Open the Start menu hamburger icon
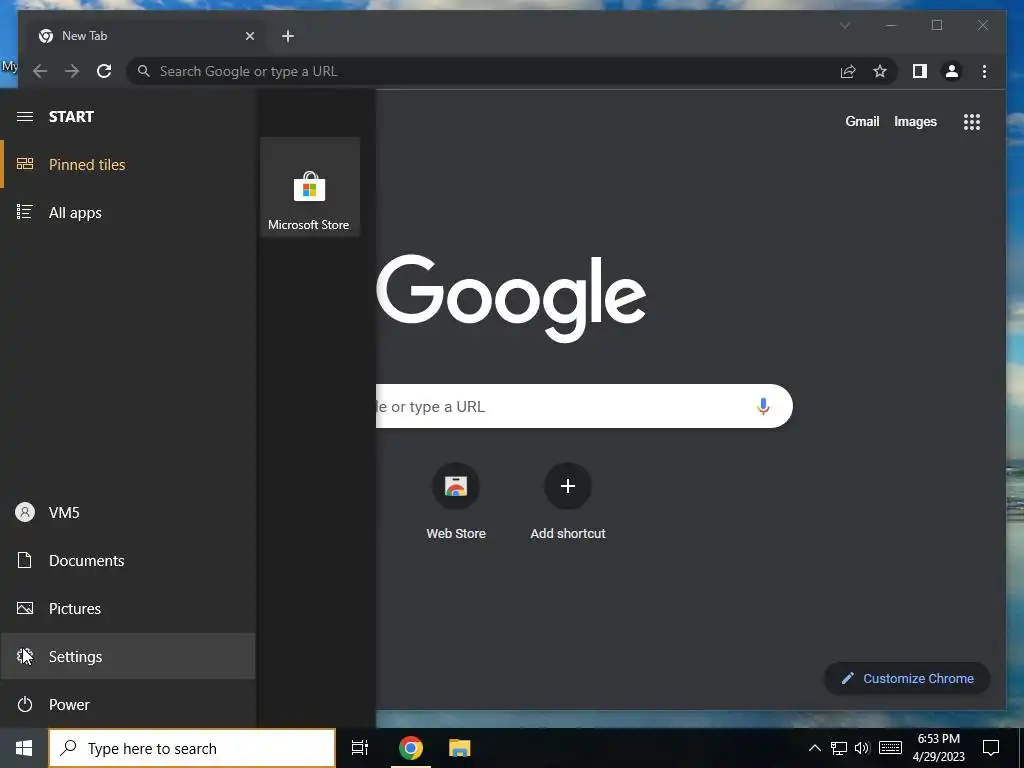This screenshot has width=1024, height=768. (x=25, y=117)
